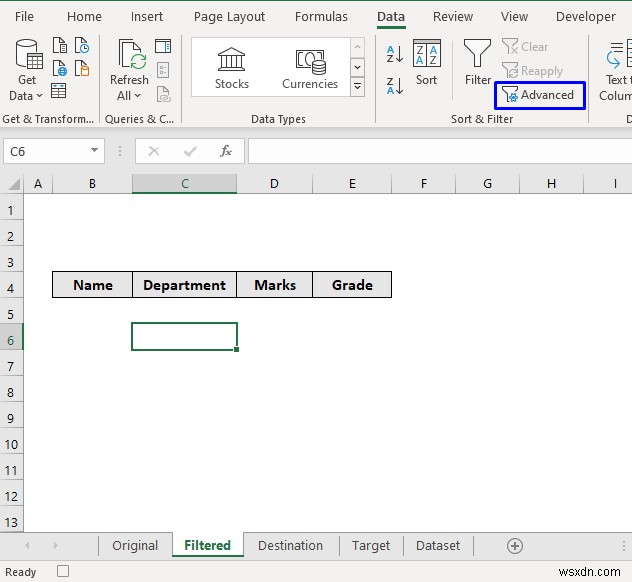
Task: Sort A to Z ascending
Action: (395, 54)
